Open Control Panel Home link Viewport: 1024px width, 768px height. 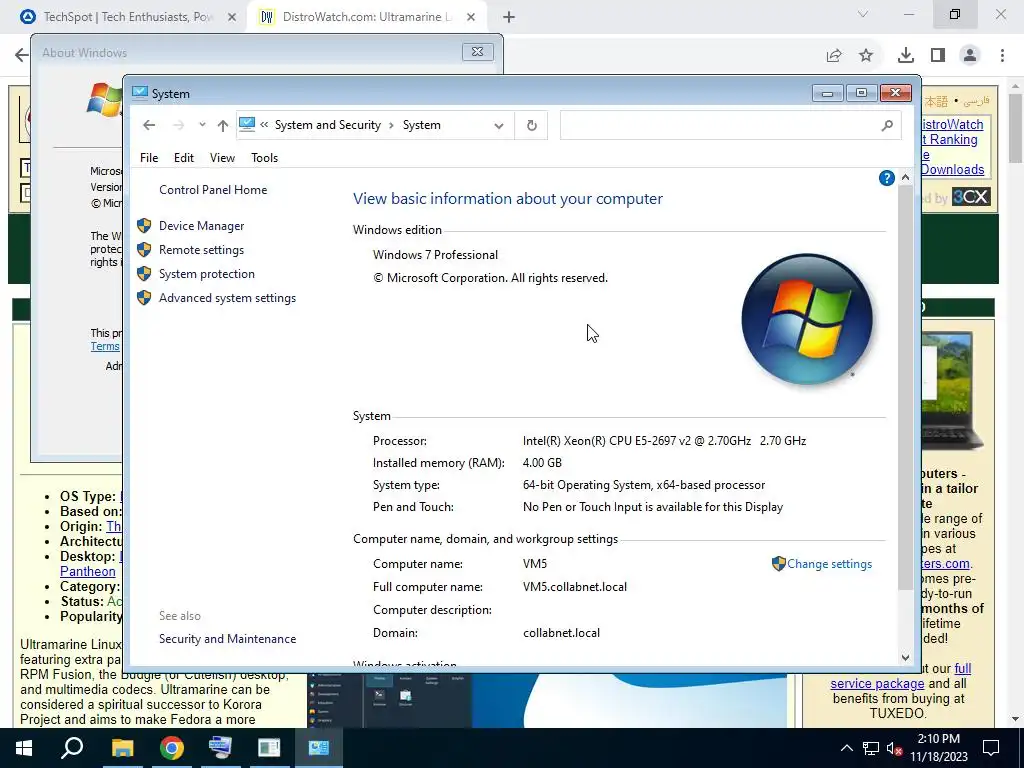point(213,190)
